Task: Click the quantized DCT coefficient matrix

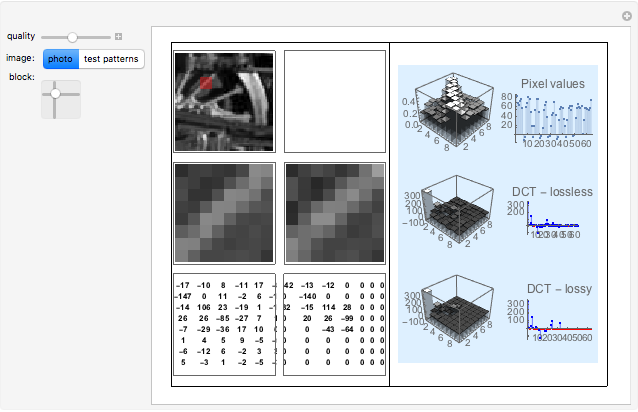Action: tap(334, 323)
